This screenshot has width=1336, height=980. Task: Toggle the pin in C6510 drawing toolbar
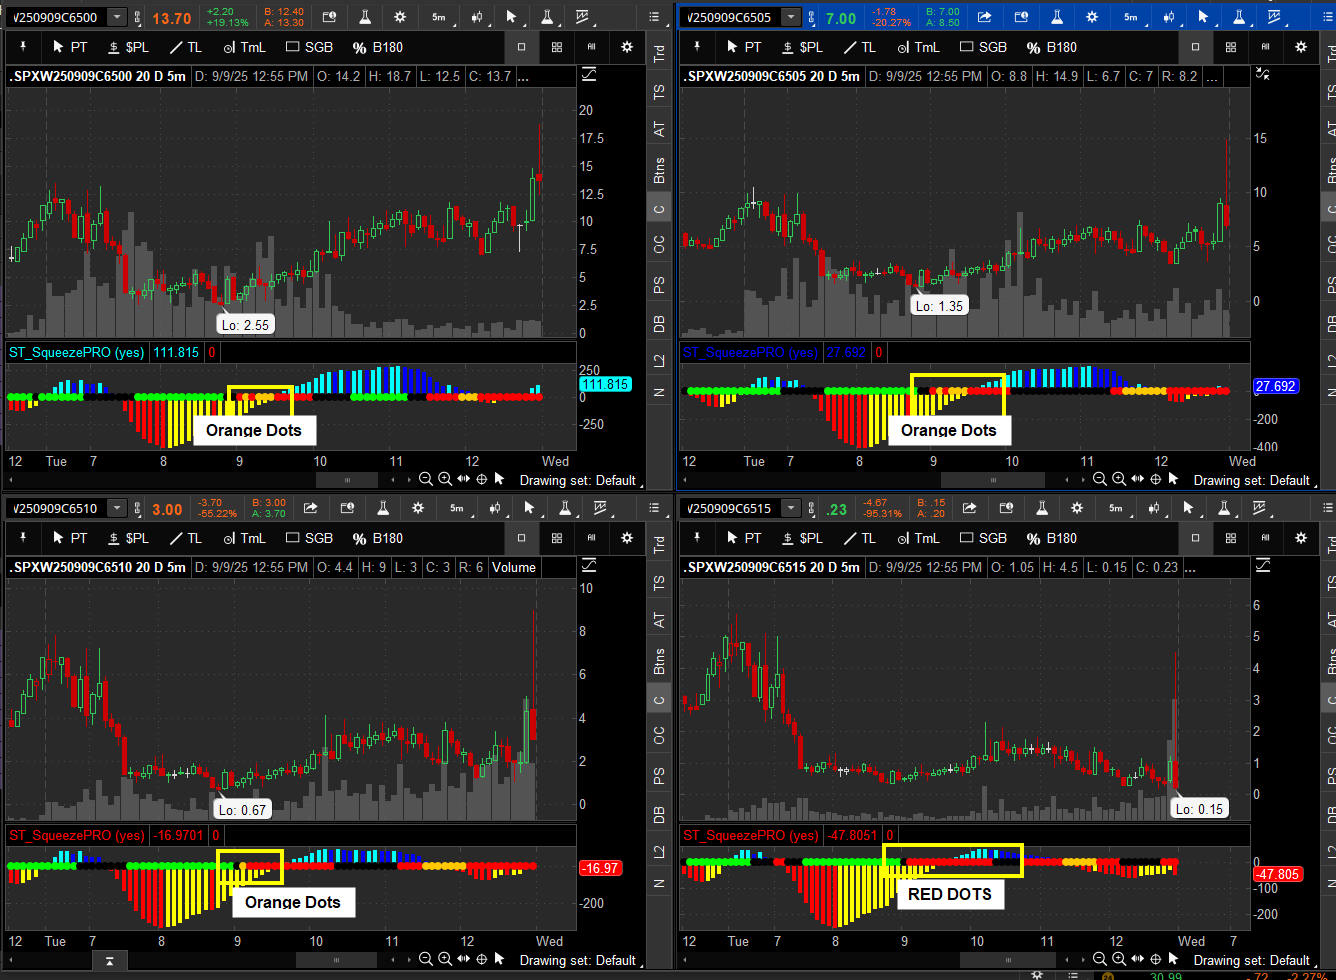tap(23, 538)
